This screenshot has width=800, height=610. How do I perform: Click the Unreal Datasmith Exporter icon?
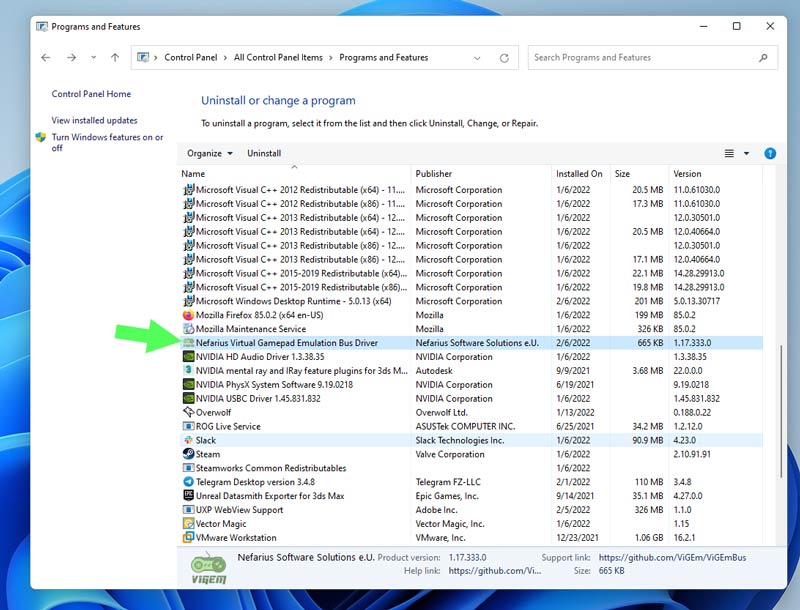(x=188, y=496)
